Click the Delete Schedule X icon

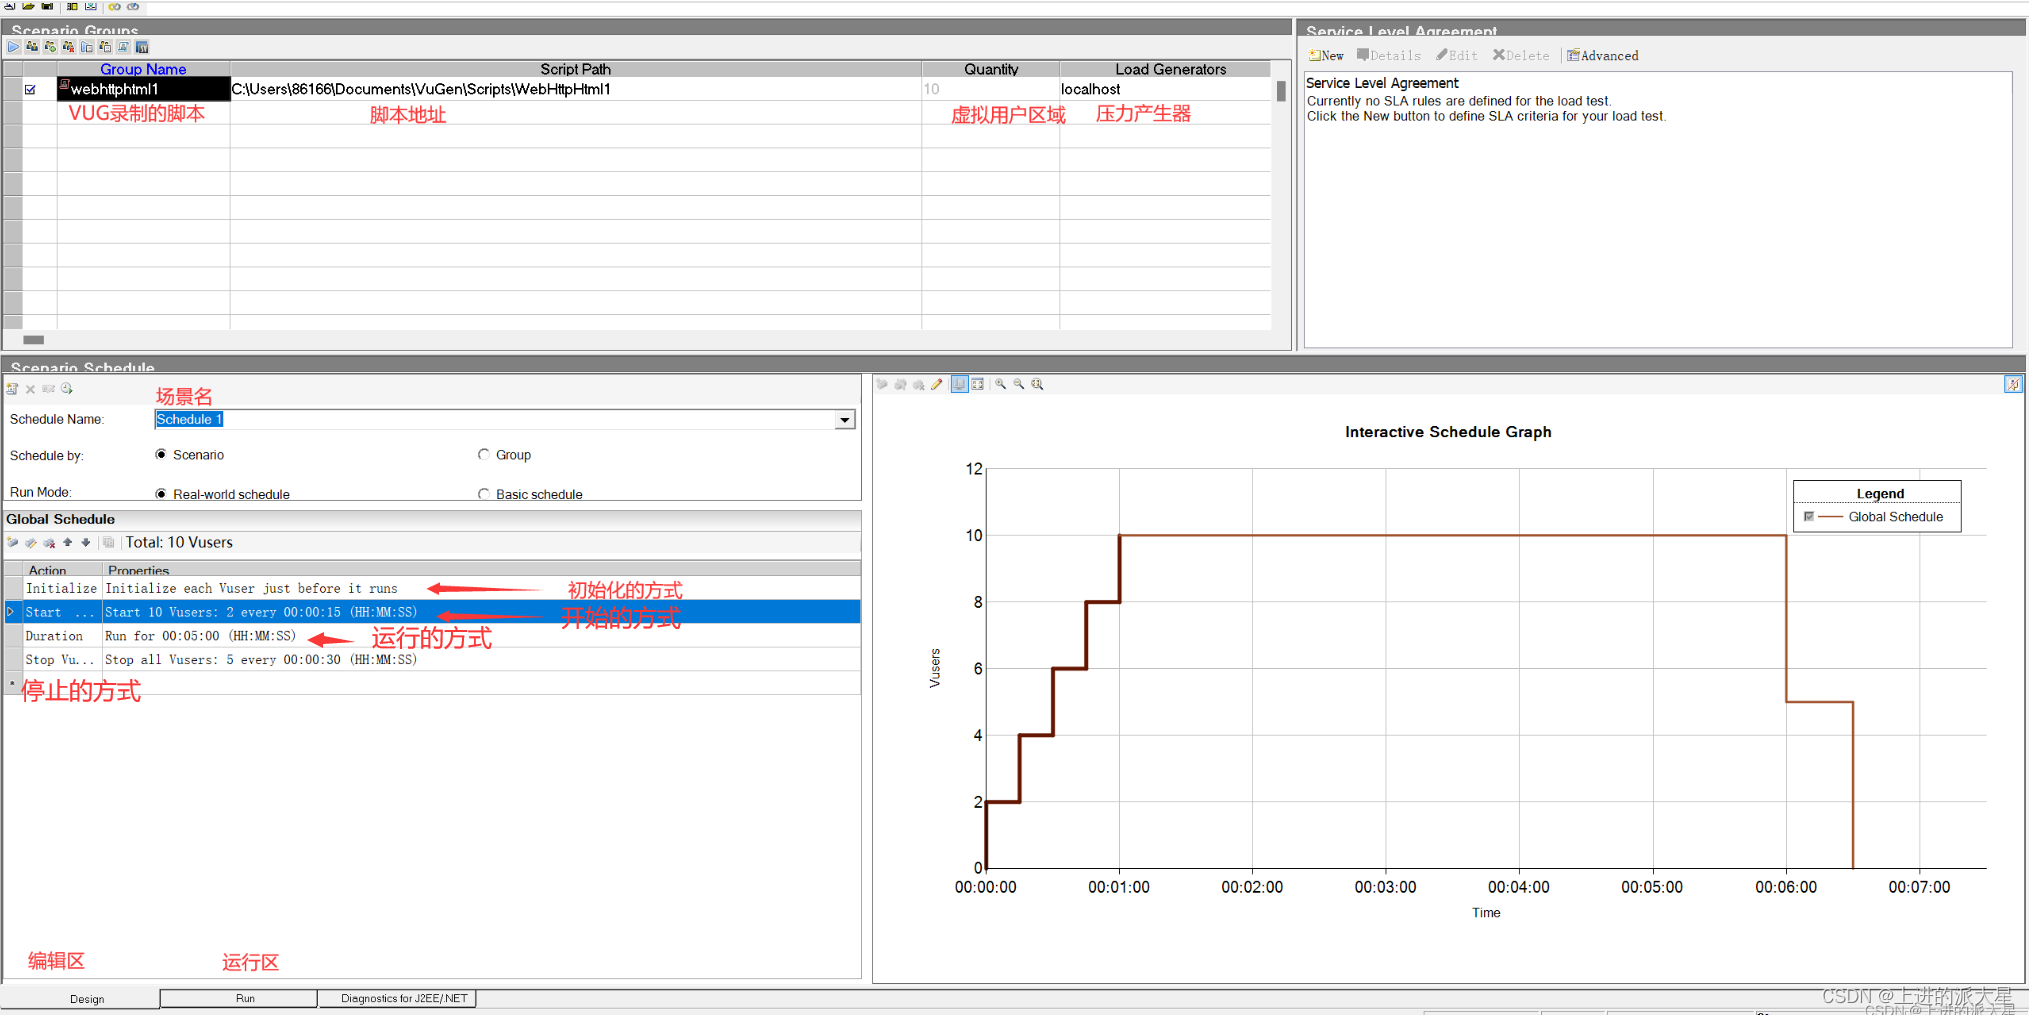[30, 389]
